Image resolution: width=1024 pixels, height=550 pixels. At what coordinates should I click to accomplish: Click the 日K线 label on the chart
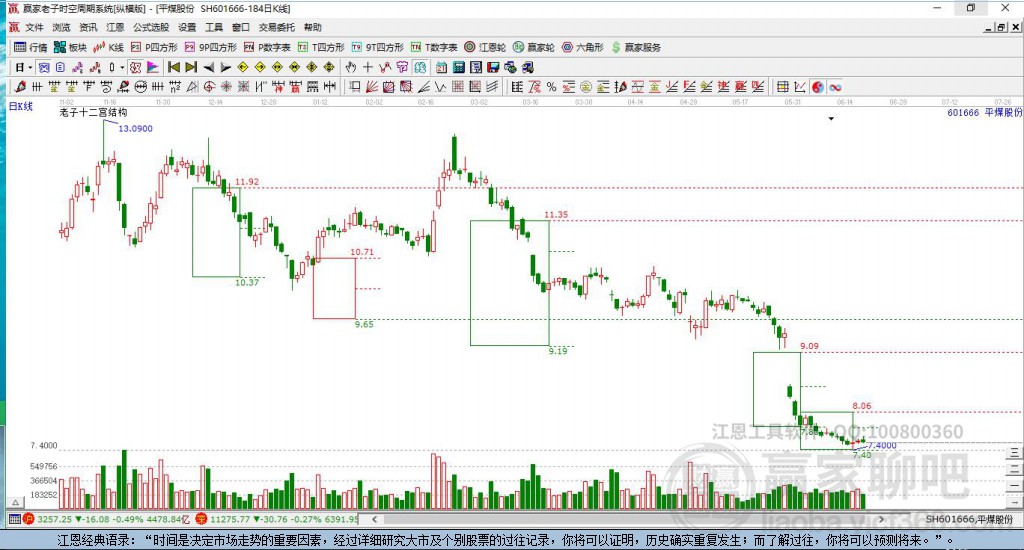pos(20,106)
